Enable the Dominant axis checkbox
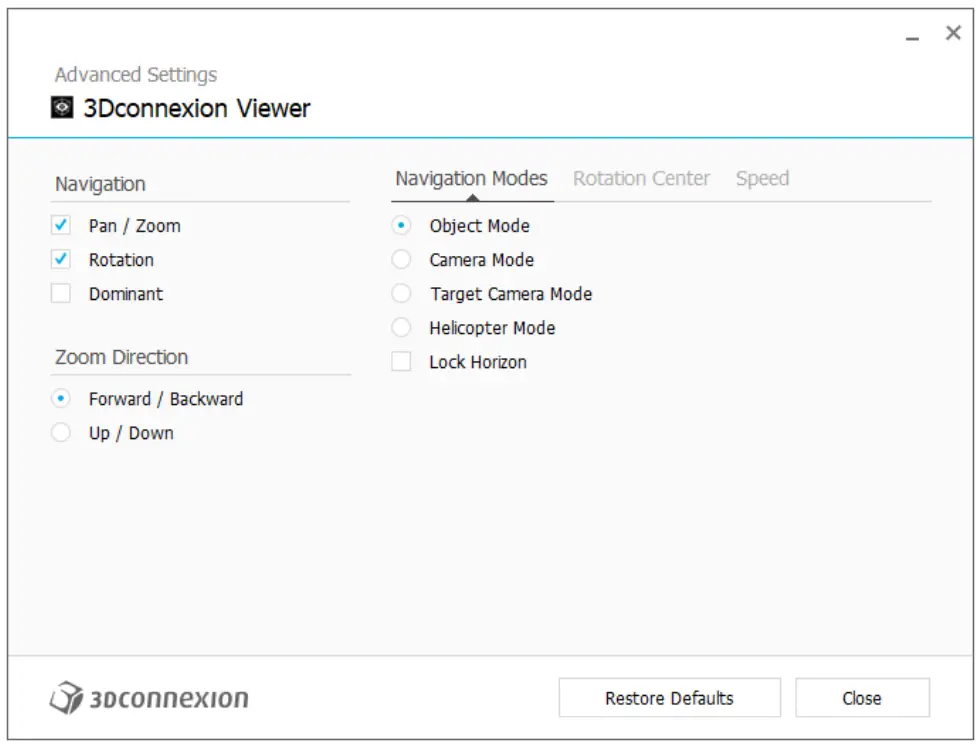 62,294
